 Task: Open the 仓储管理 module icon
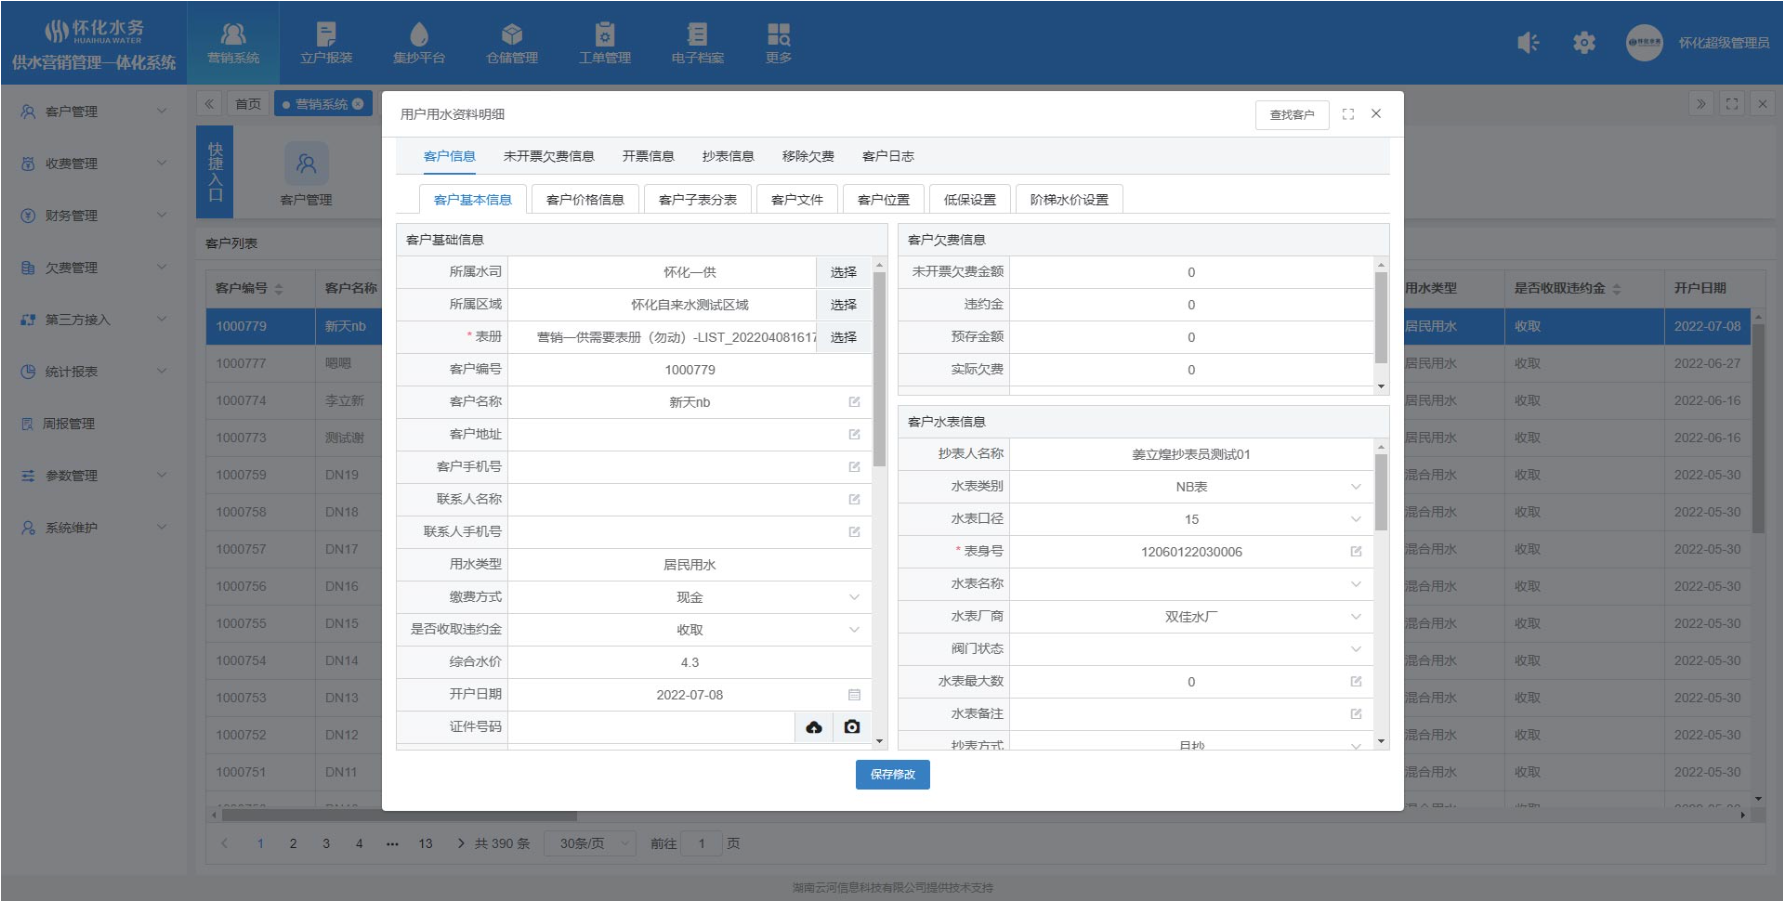[x=512, y=43]
